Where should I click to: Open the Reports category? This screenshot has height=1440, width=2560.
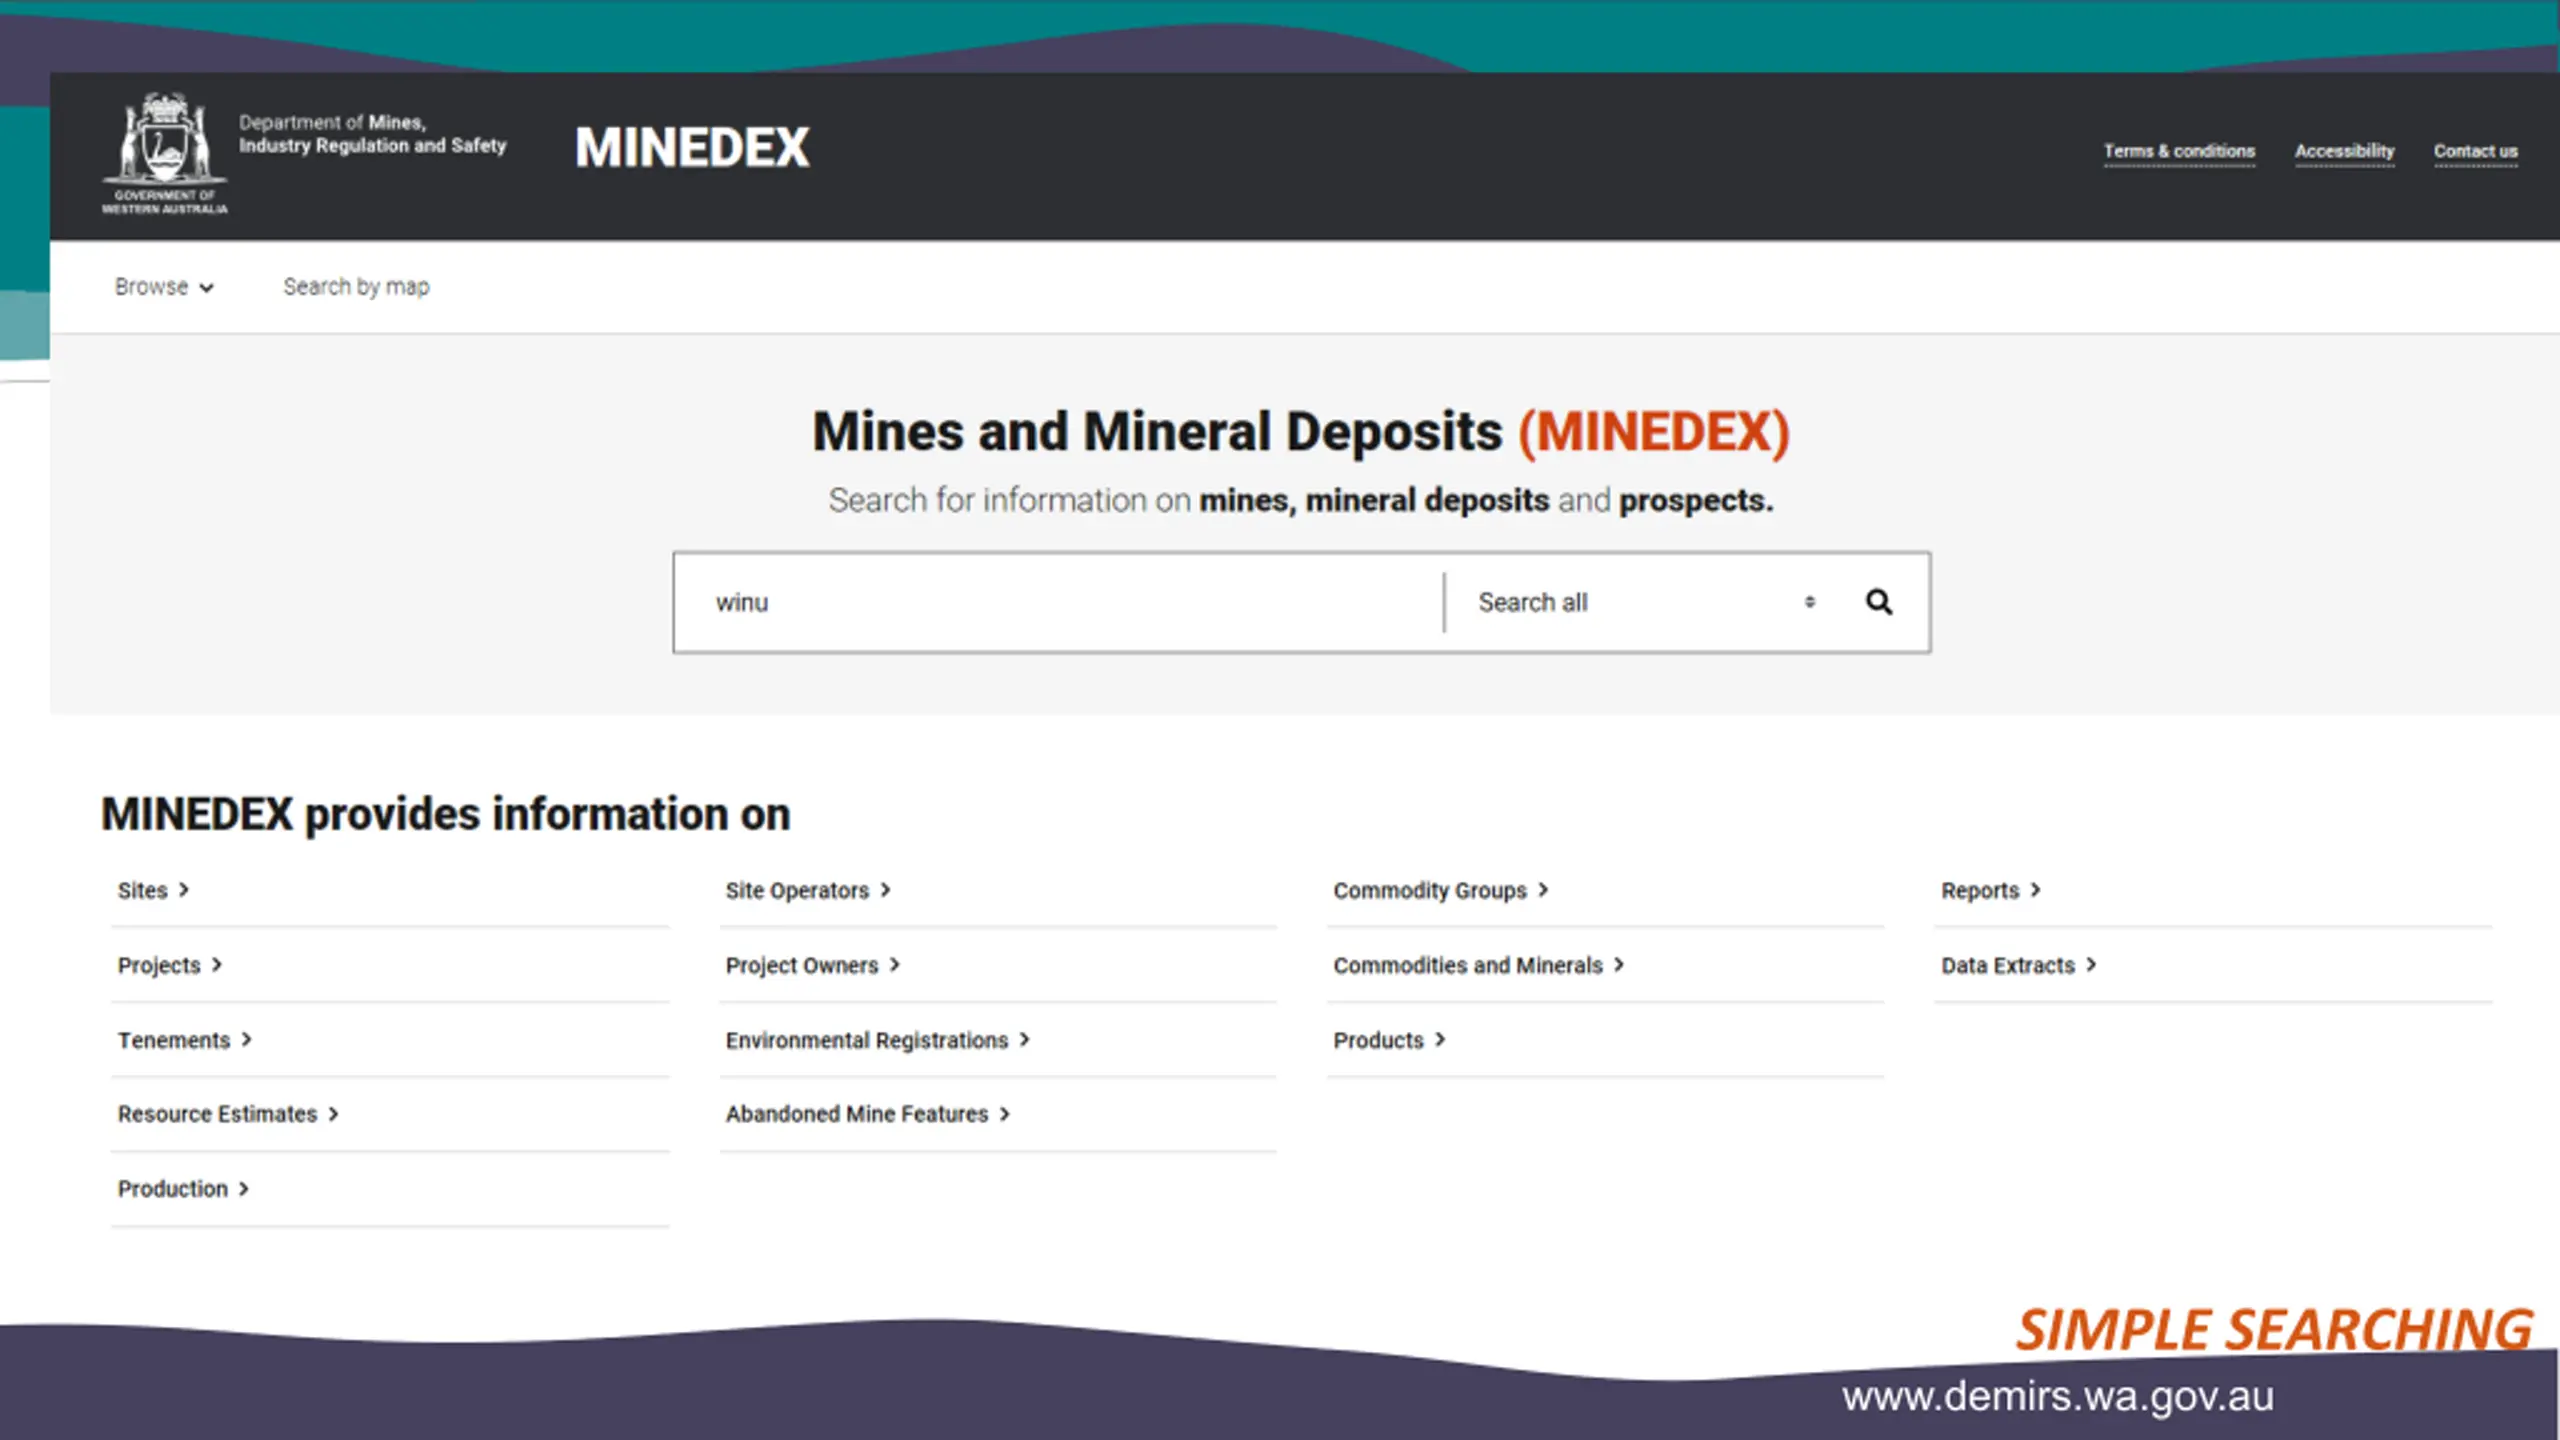(x=1990, y=890)
